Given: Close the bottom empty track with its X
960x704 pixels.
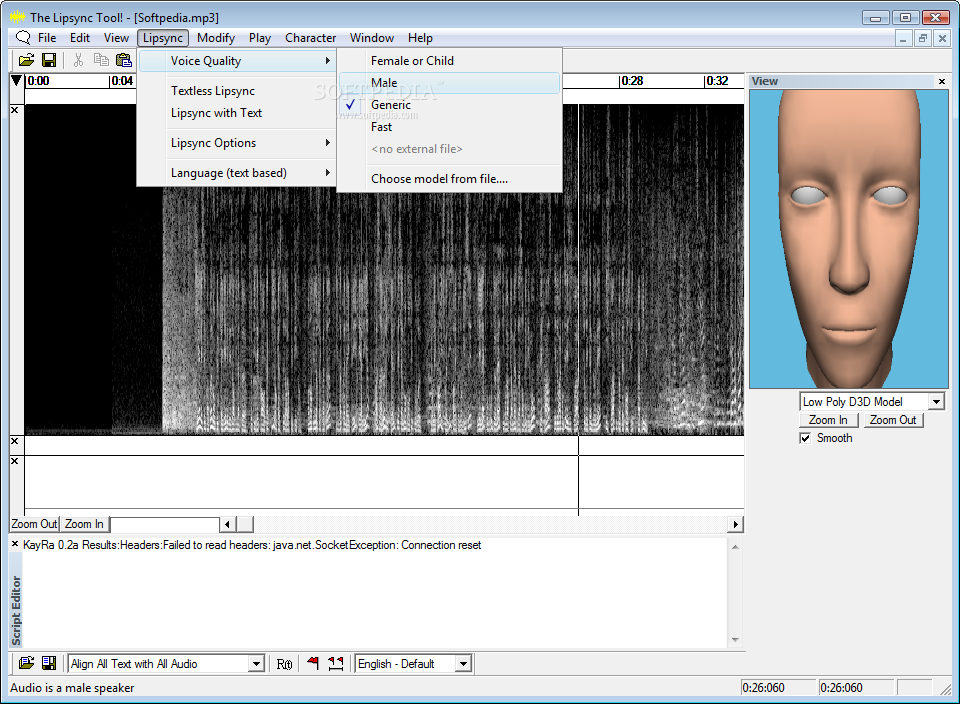Looking at the screenshot, I should 15,461.
